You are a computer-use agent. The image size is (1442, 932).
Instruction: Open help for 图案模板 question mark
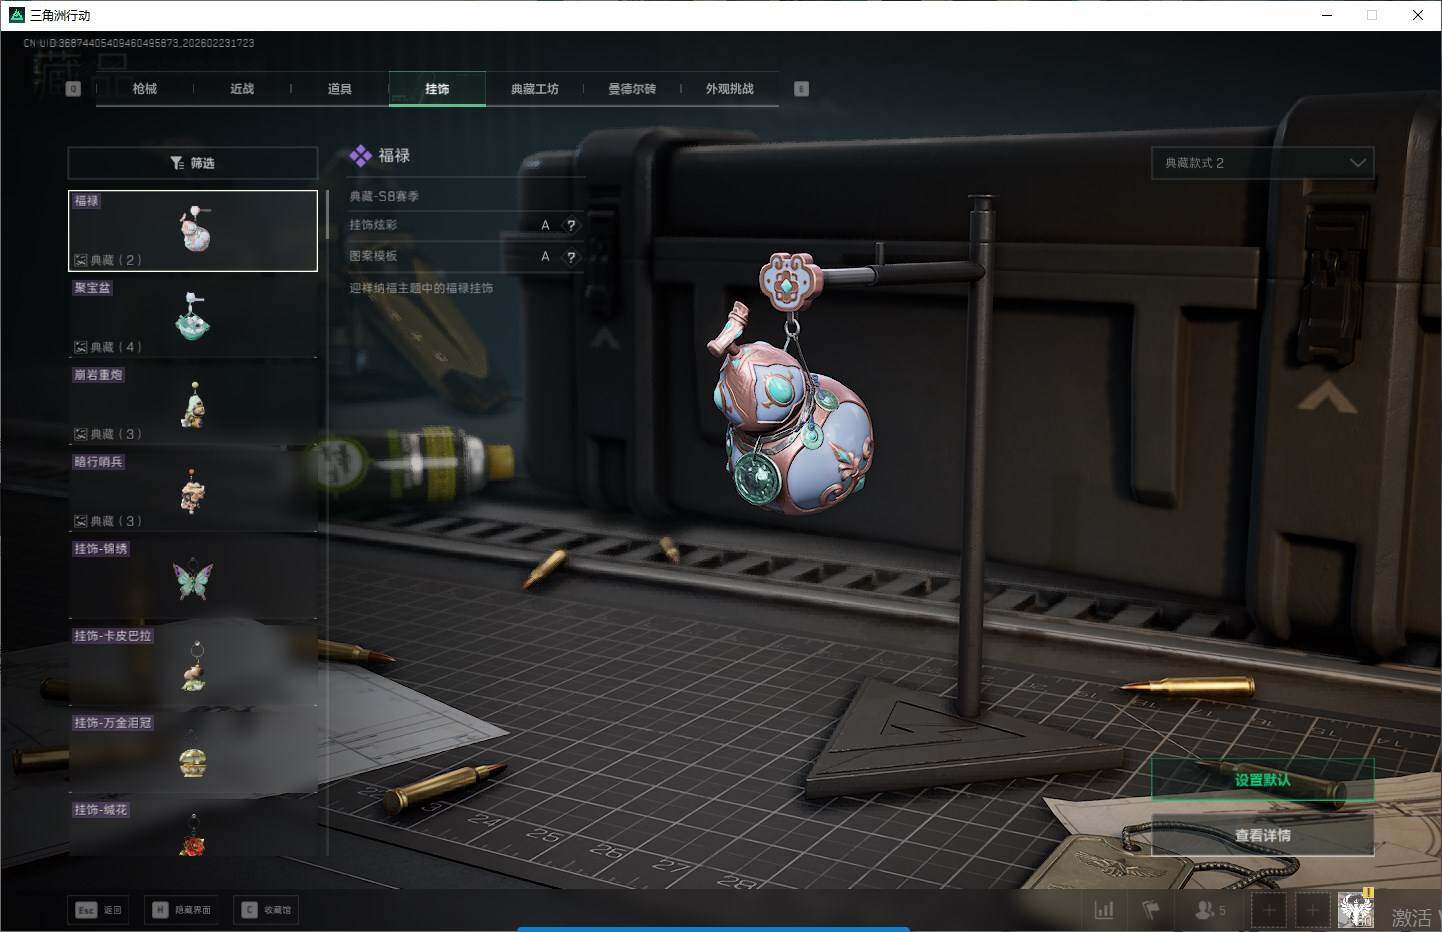(x=571, y=257)
